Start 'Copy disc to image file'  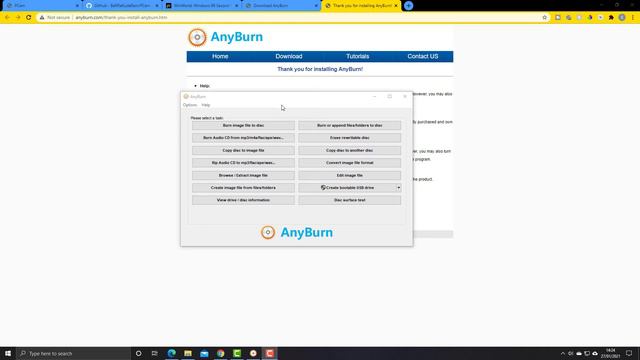243,150
